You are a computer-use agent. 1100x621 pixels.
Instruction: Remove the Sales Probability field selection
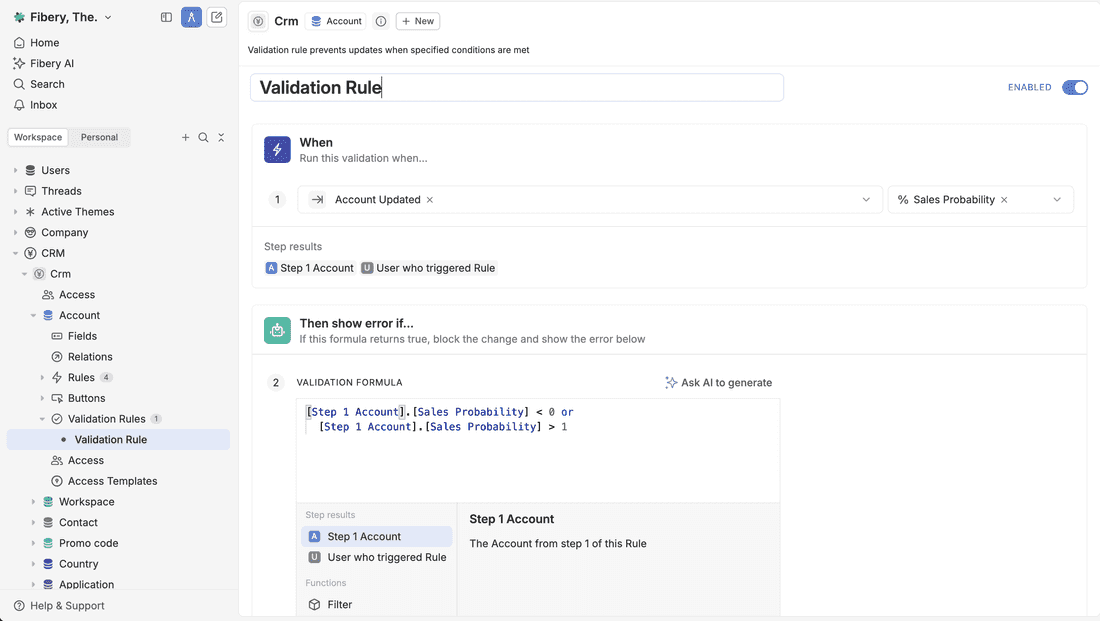tap(1004, 200)
